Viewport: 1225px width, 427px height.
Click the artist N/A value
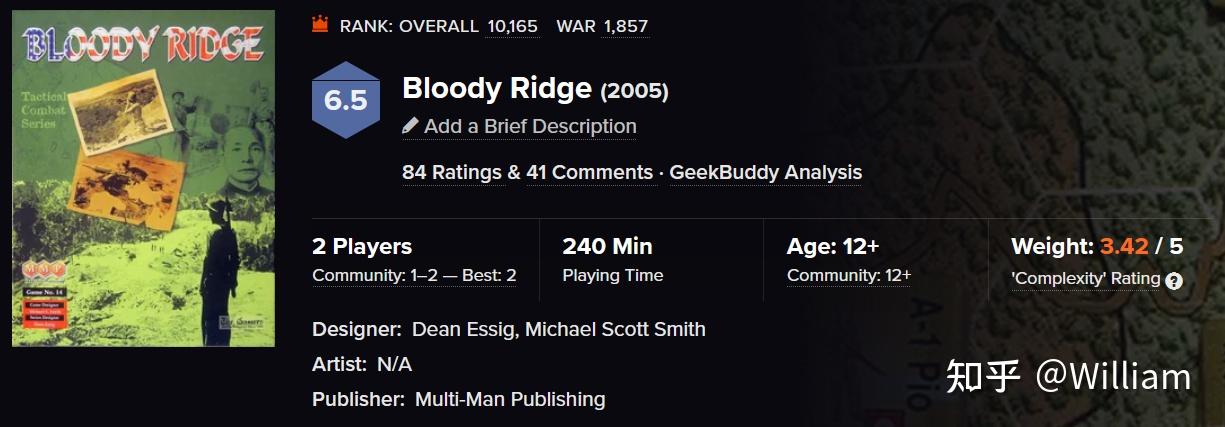tap(394, 364)
